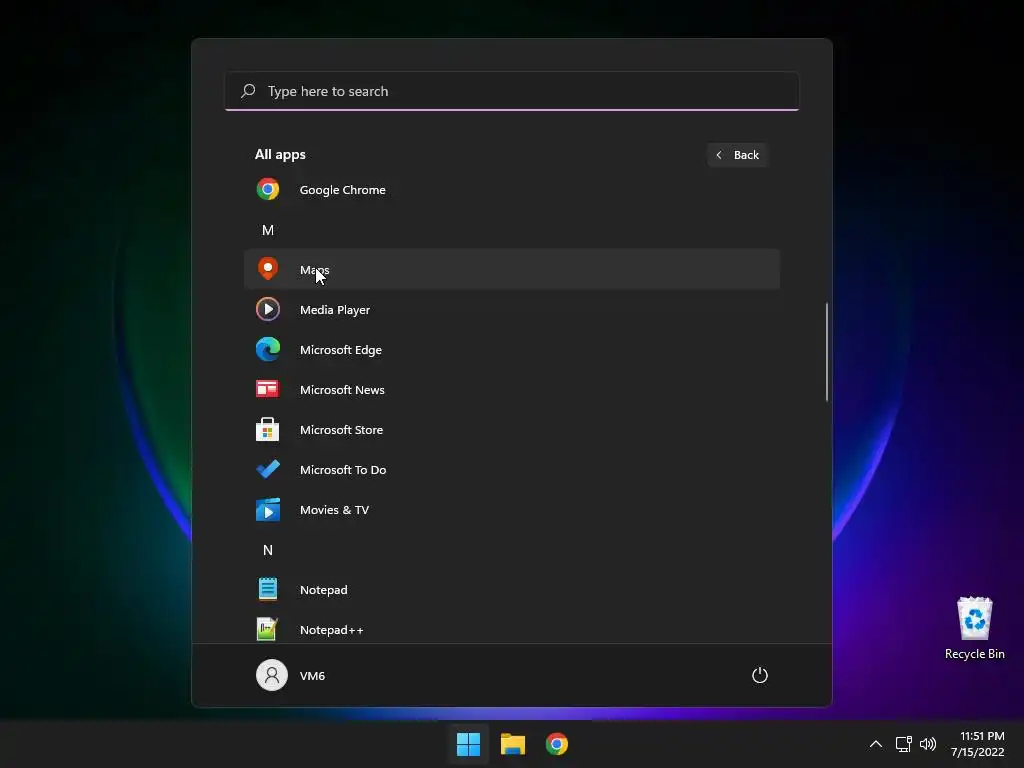Jump to letter M section header

268,230
